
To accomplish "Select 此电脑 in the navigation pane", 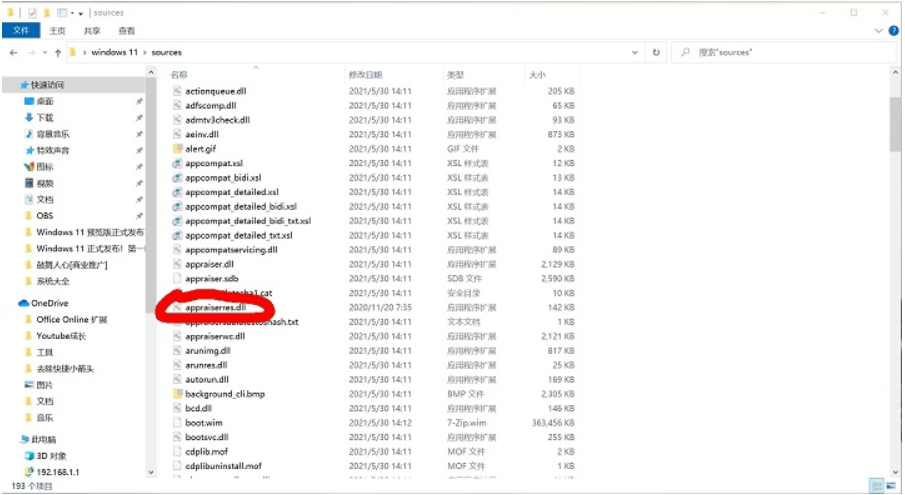I will (46, 439).
